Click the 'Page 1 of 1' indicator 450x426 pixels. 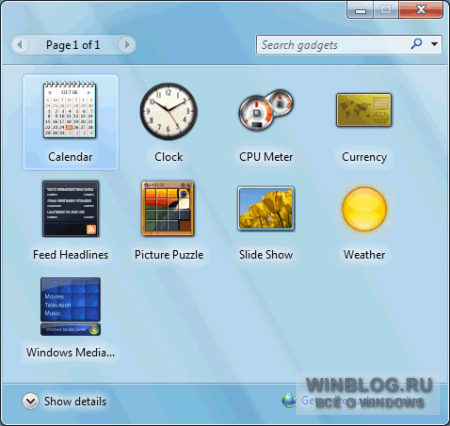click(x=73, y=45)
